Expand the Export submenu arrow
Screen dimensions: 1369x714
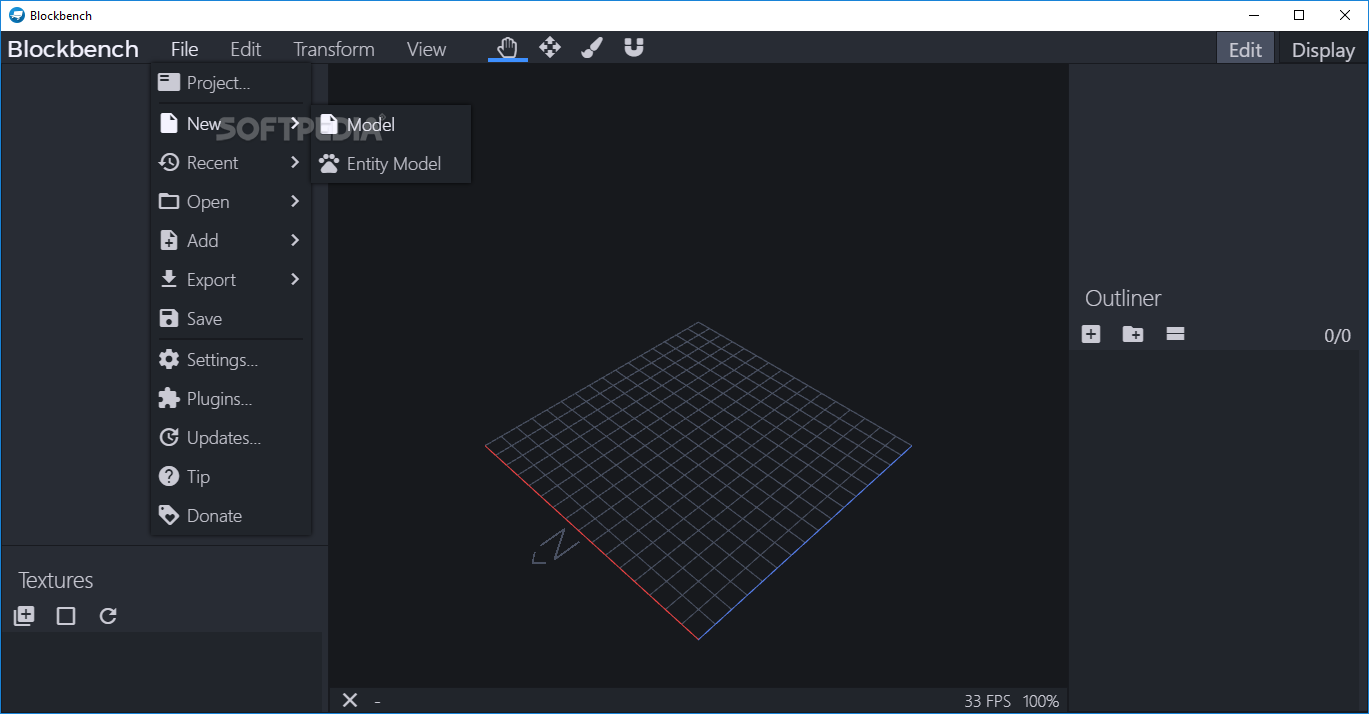295,279
